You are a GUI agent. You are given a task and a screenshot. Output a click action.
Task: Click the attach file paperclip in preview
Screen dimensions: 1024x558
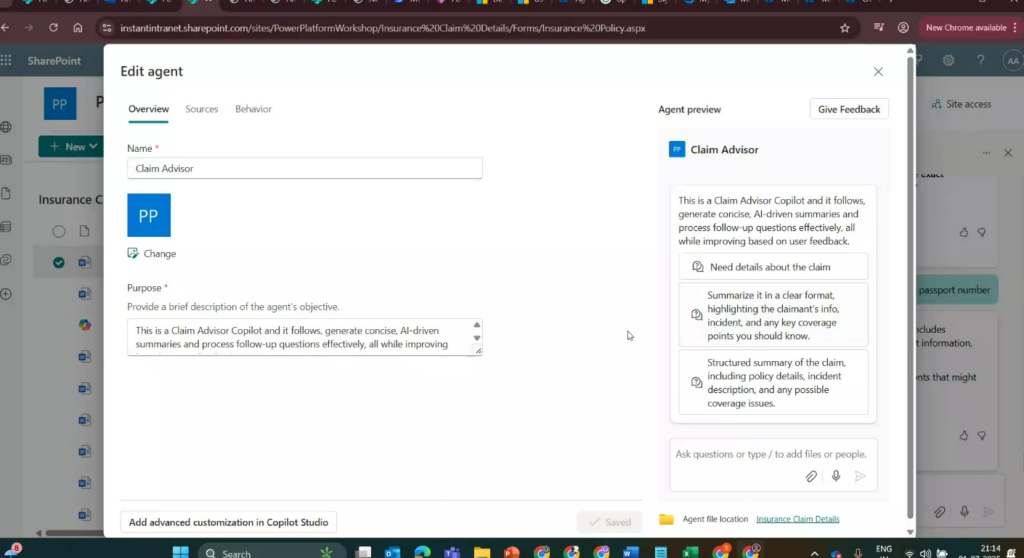click(x=810, y=476)
